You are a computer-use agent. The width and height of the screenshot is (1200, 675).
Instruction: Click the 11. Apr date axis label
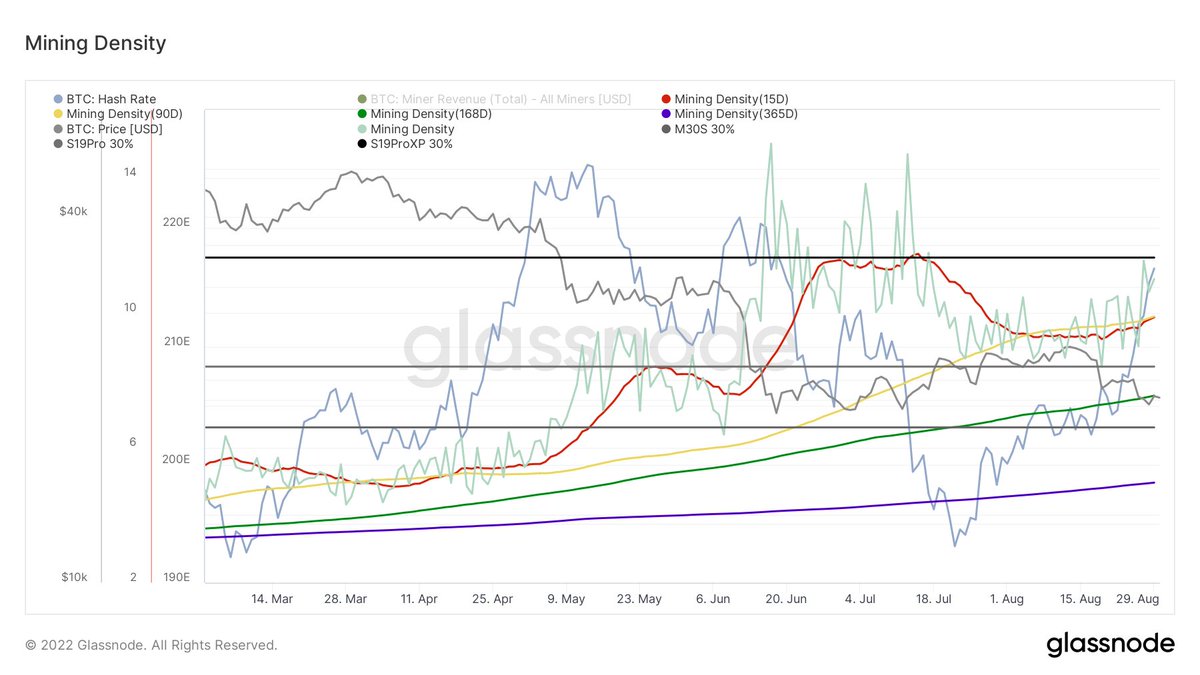click(419, 599)
